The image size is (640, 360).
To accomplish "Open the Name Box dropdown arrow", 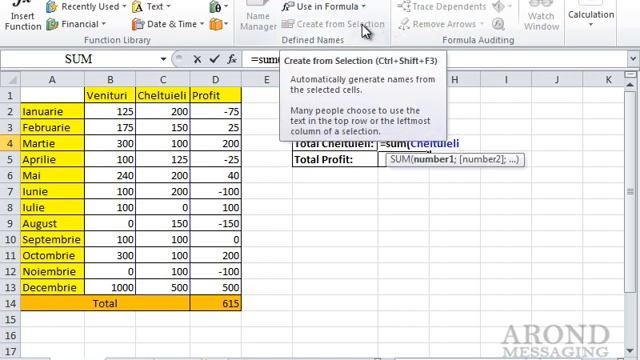I will pos(163,59).
